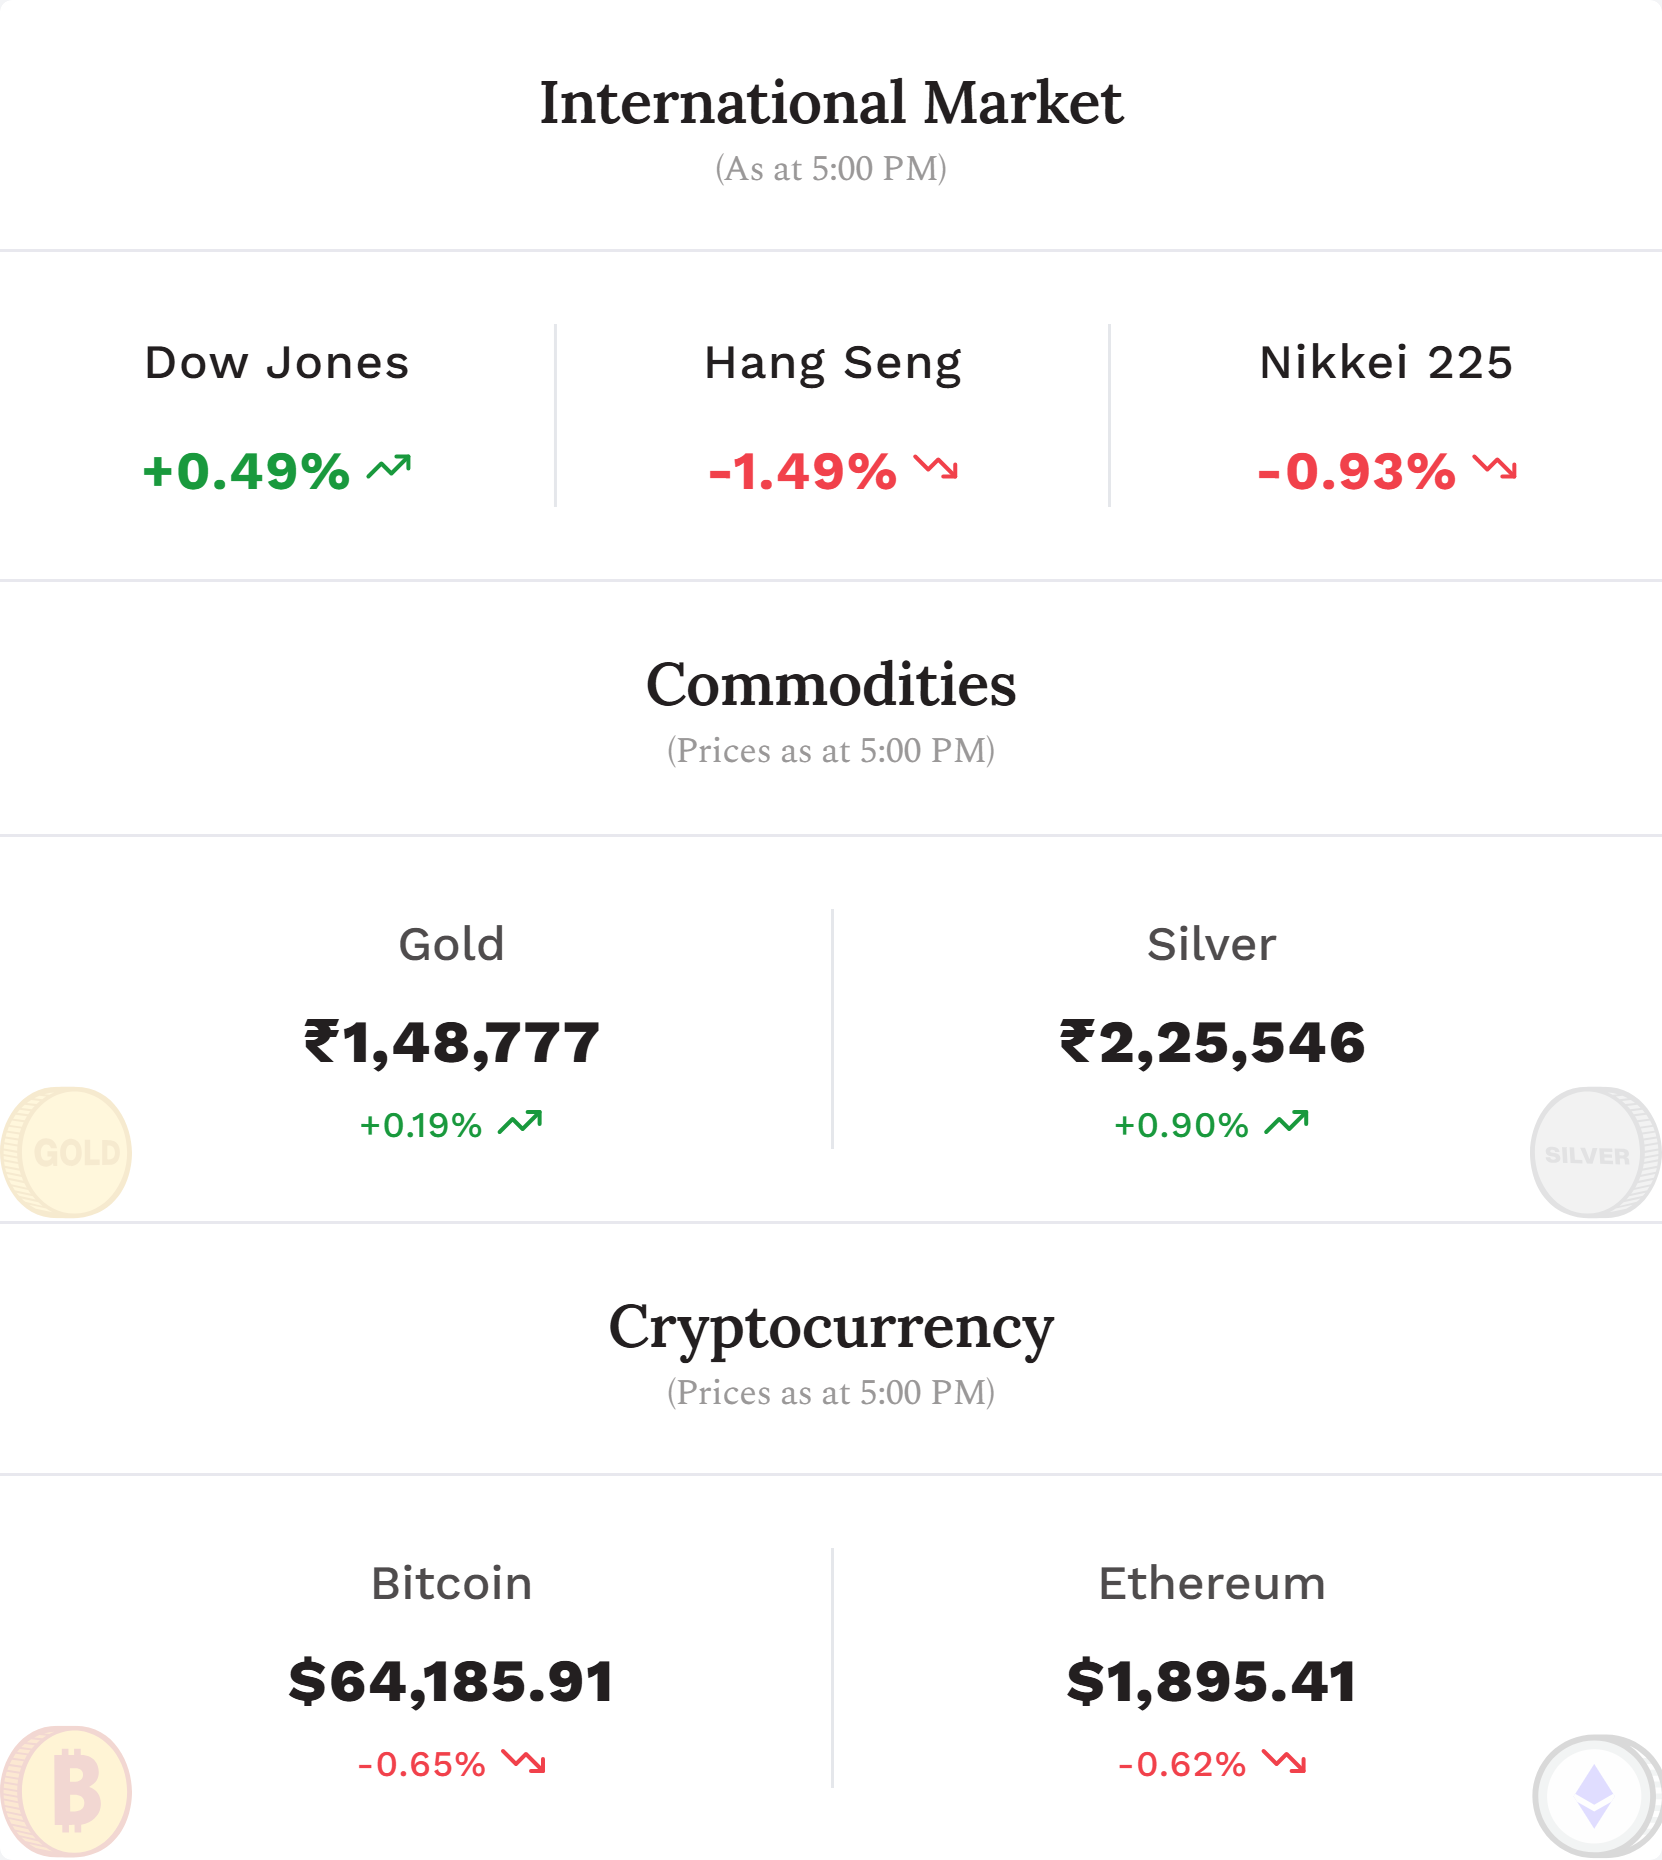Viewport: 1662px width, 1860px height.
Task: Click the faded gold coin icon
Action: pos(66,1152)
